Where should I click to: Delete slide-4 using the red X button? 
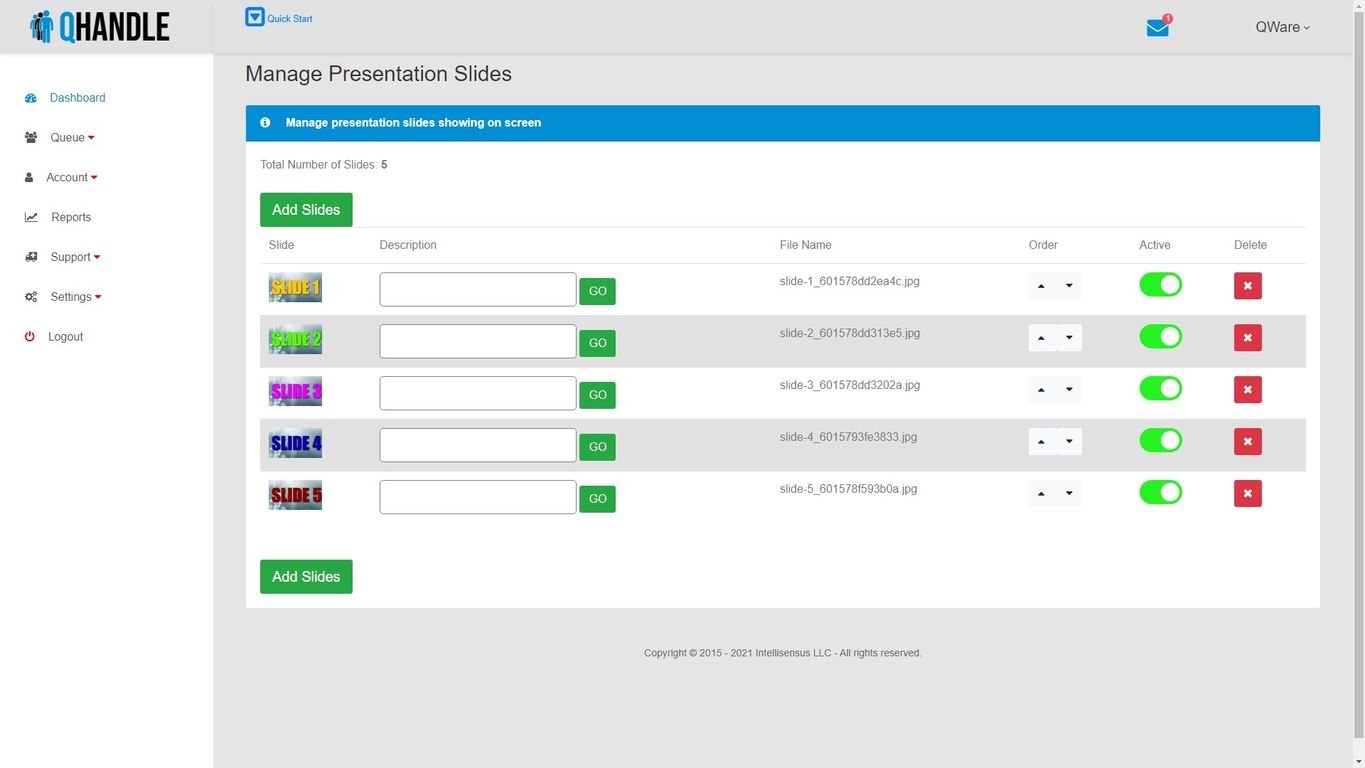click(x=1247, y=442)
